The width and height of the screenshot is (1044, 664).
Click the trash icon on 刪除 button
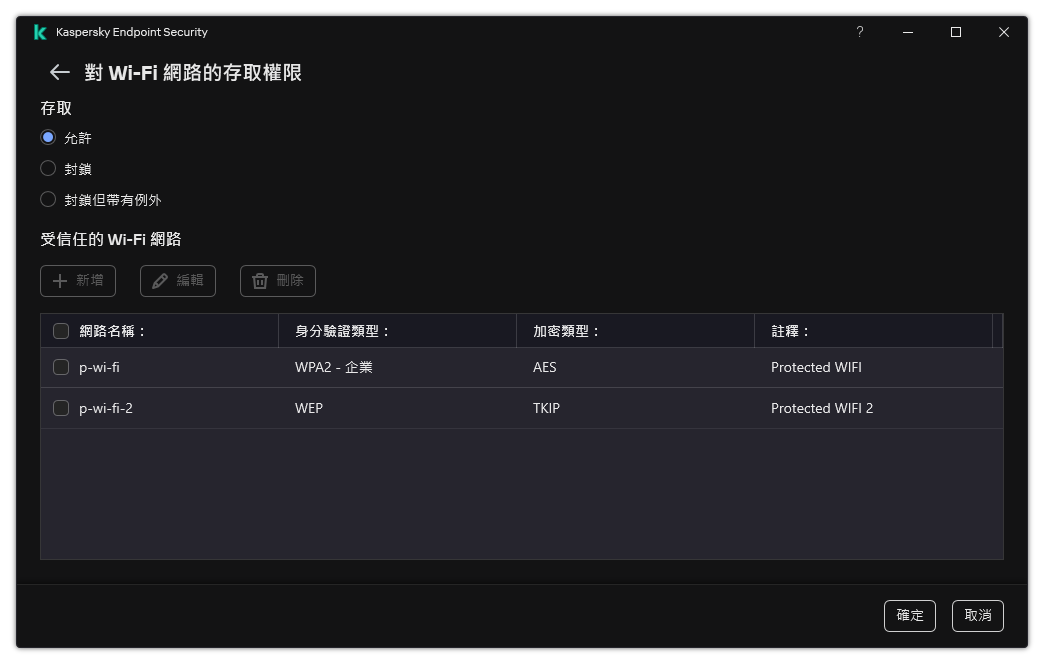[x=262, y=281]
